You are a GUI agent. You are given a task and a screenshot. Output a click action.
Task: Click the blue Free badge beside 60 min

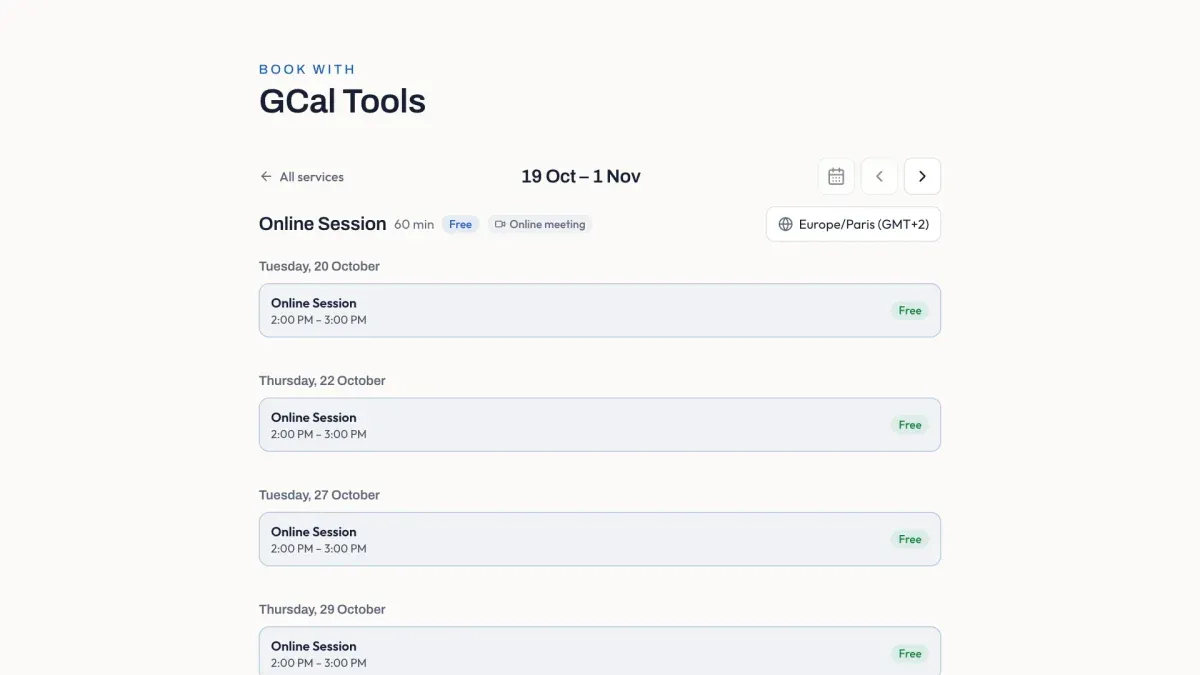460,224
